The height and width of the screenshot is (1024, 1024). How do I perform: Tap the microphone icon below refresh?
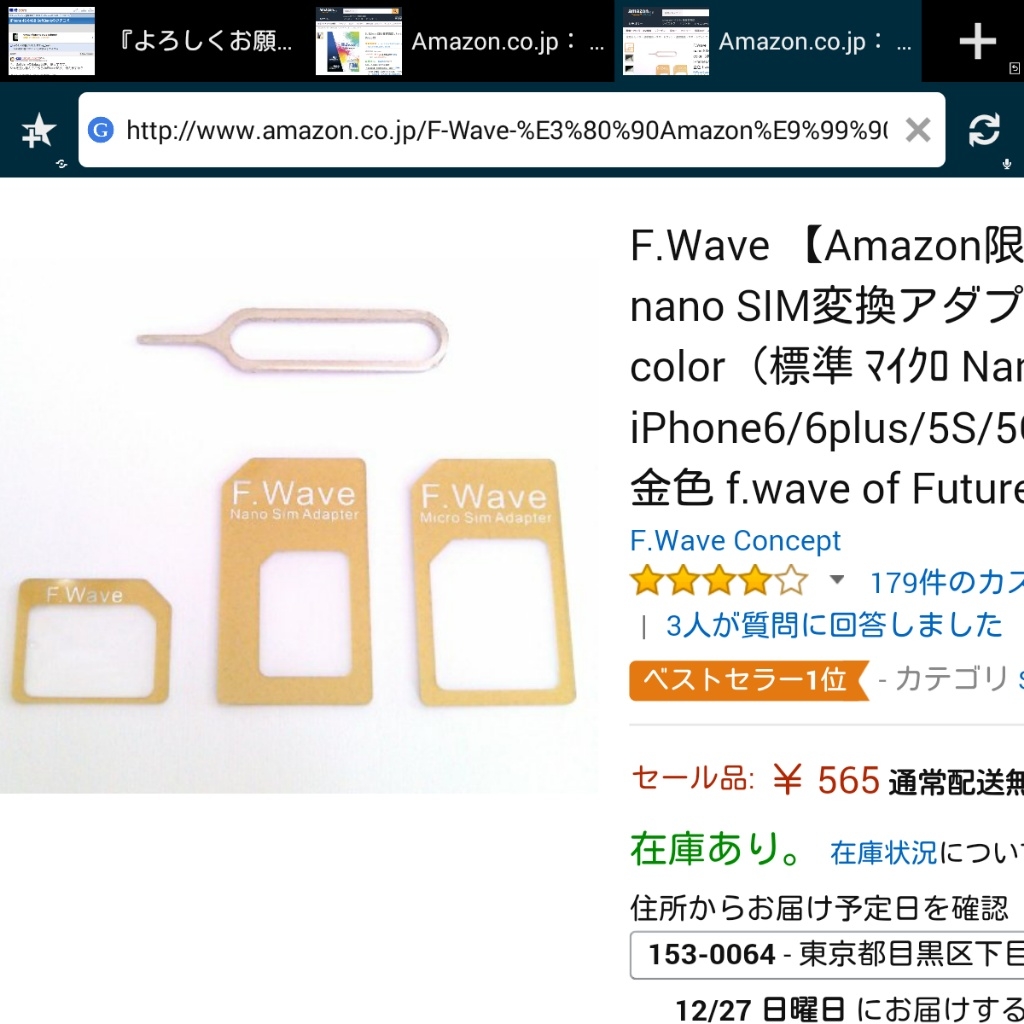click(x=1007, y=164)
